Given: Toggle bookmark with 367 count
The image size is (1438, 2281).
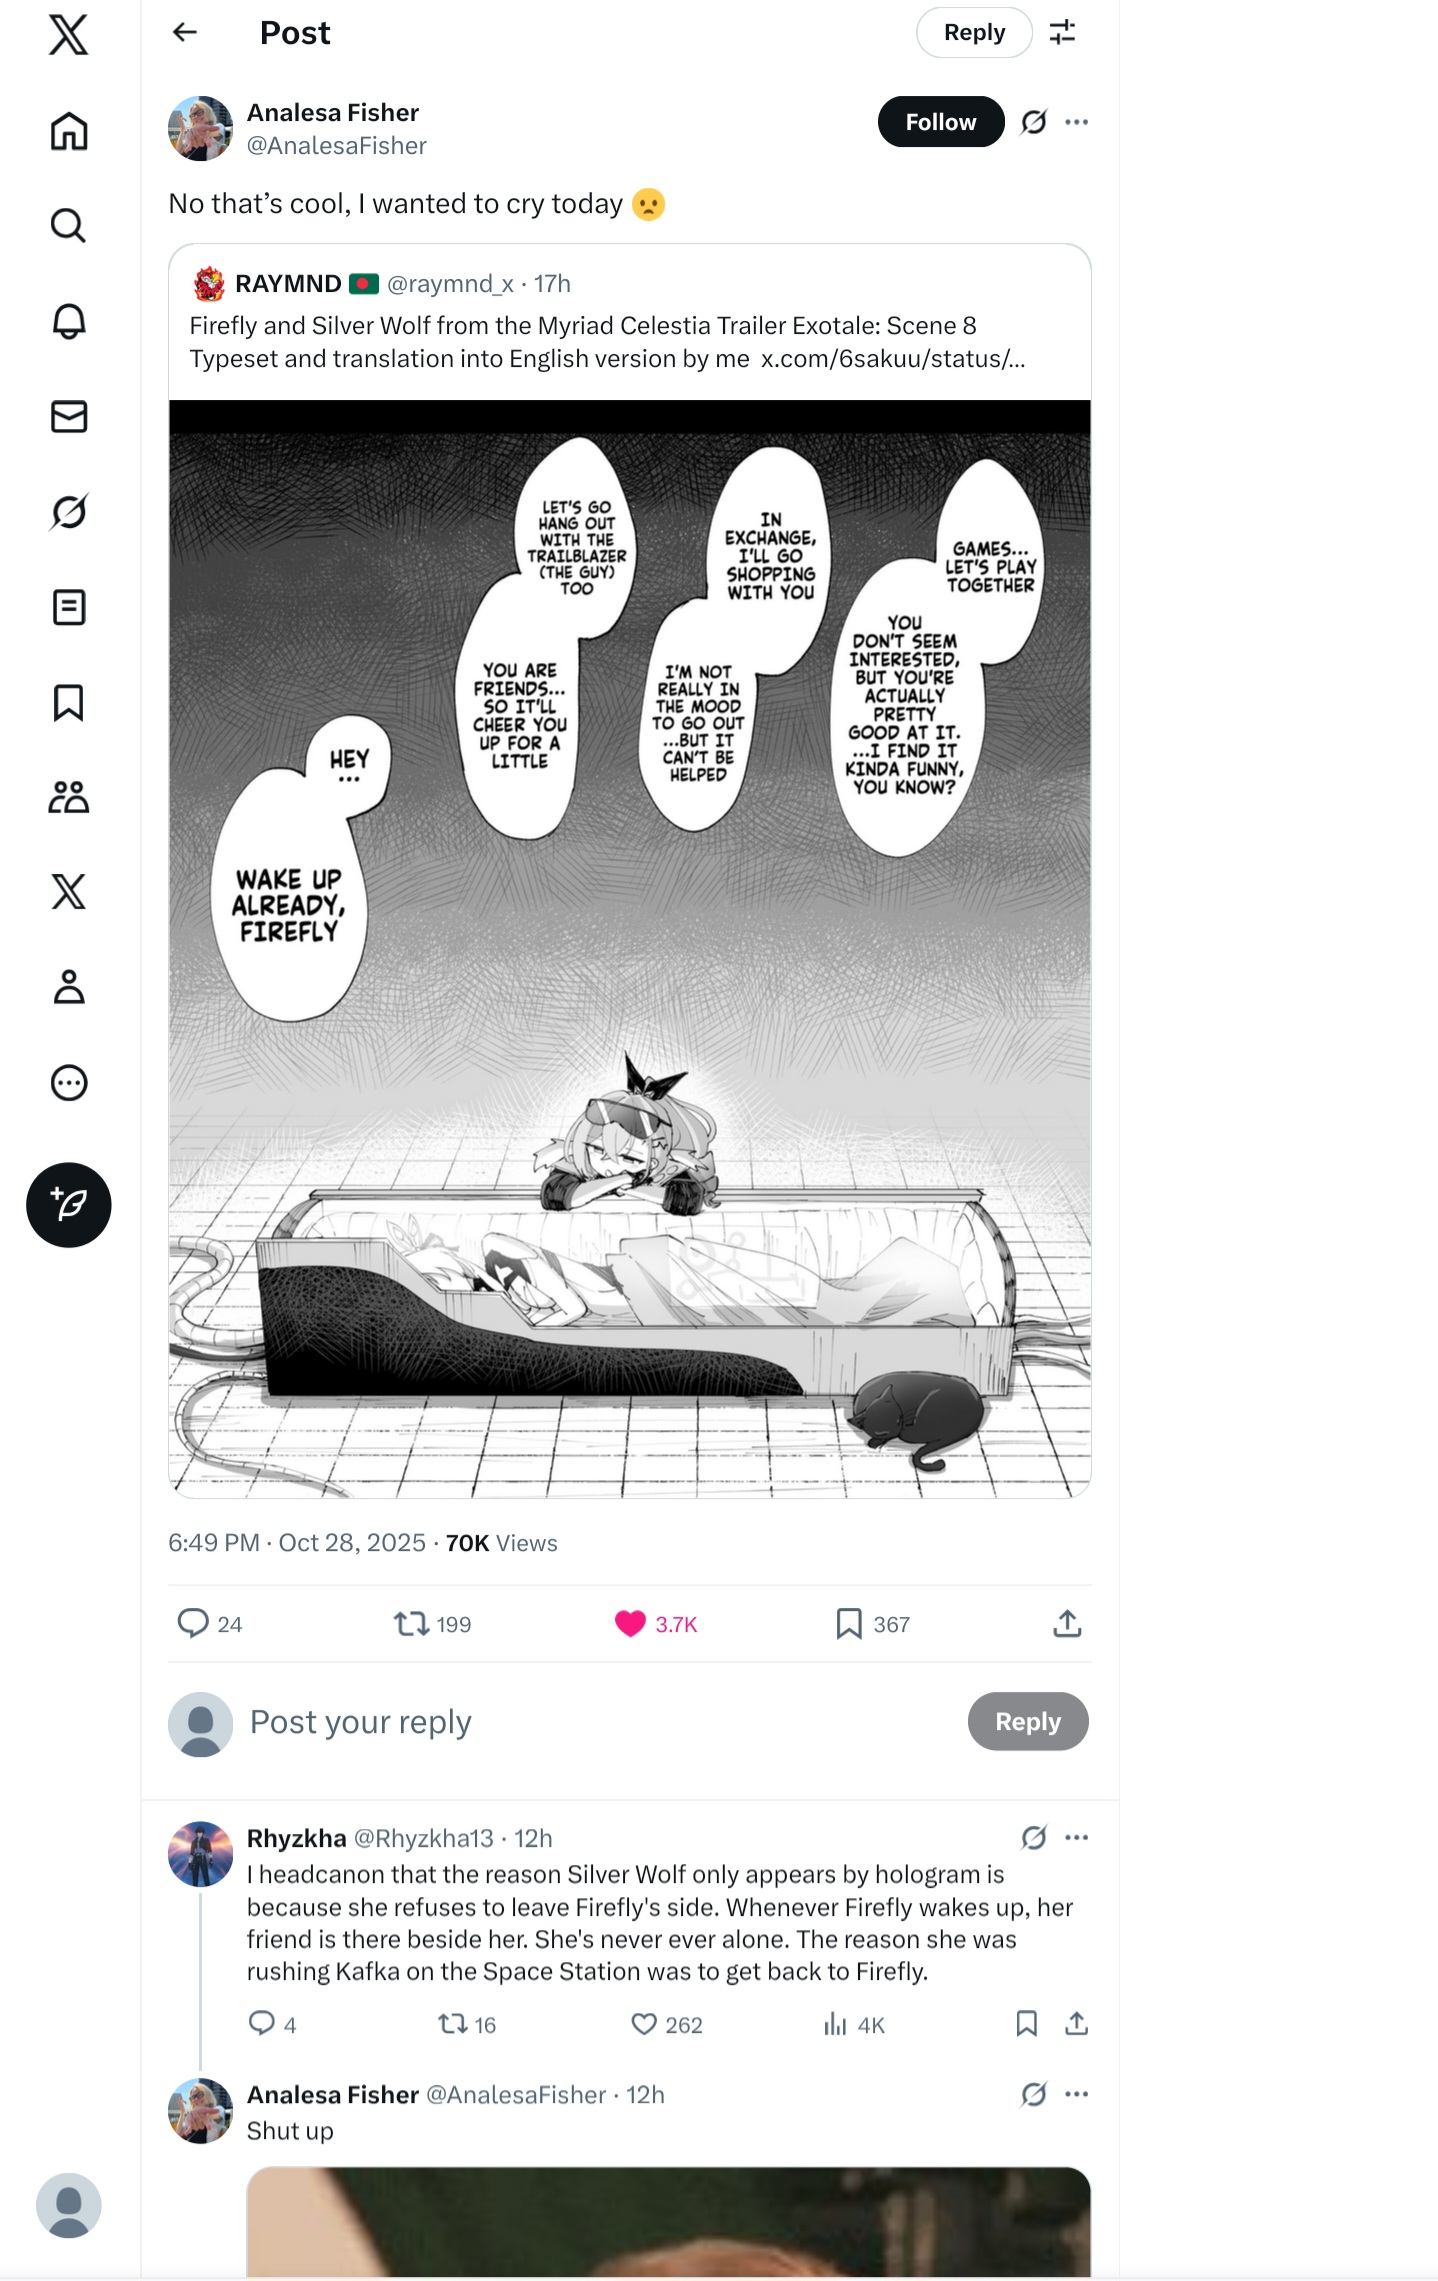Looking at the screenshot, I should pyautogui.click(x=849, y=1623).
